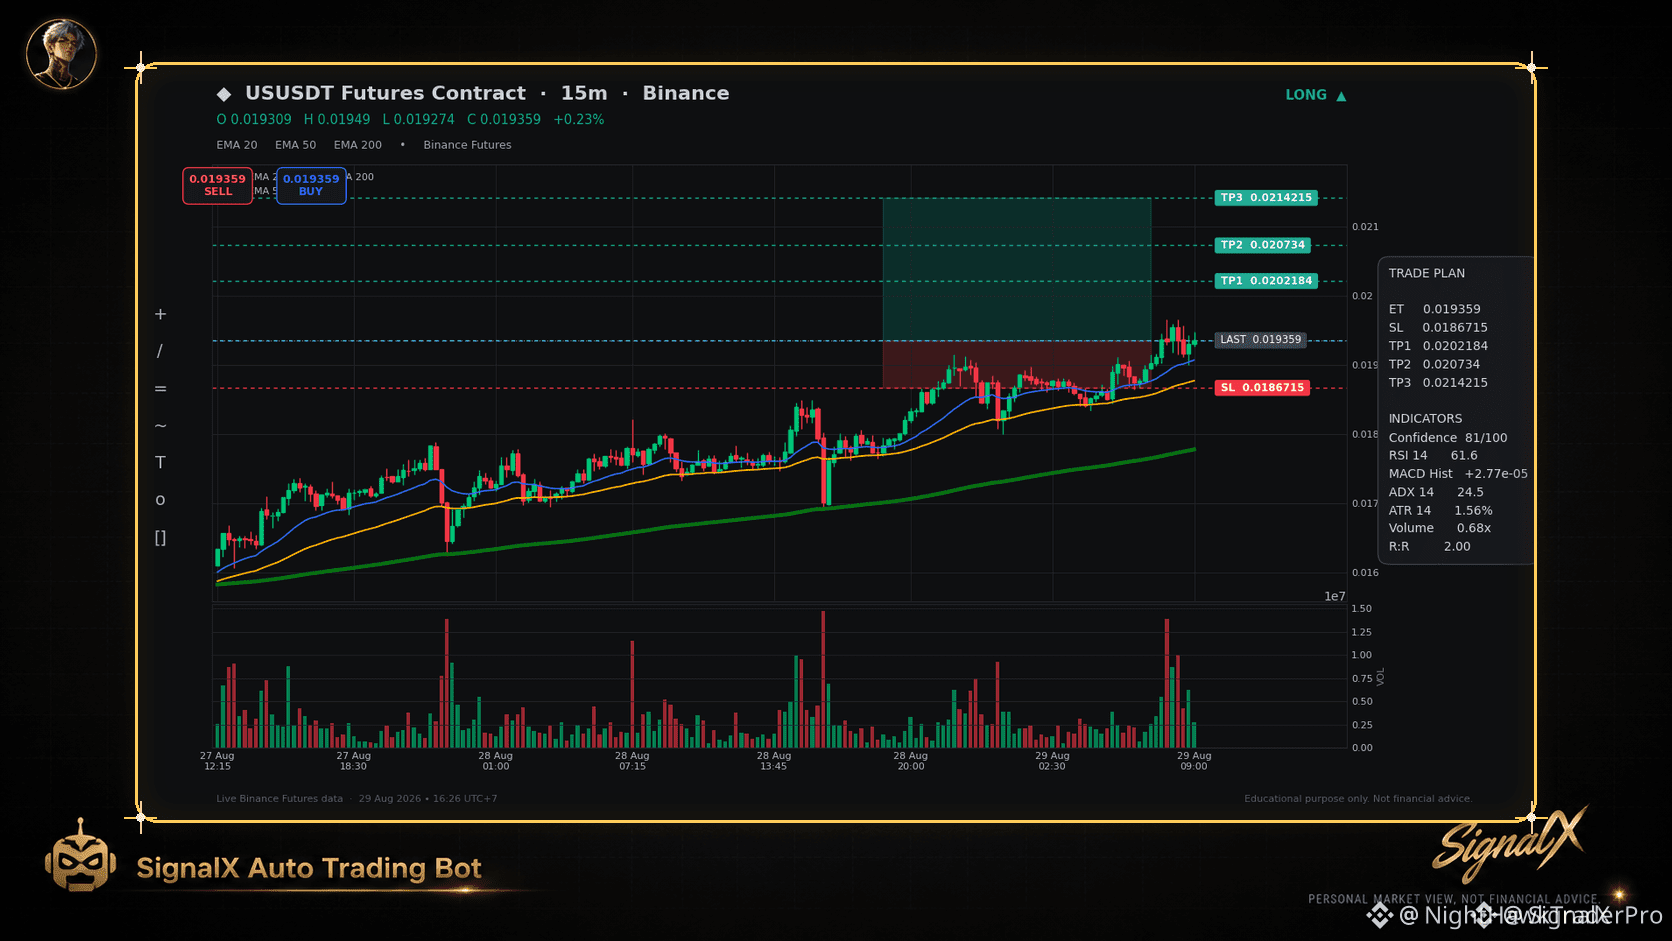Click the 27 Aug 18:30 time label

353,761
